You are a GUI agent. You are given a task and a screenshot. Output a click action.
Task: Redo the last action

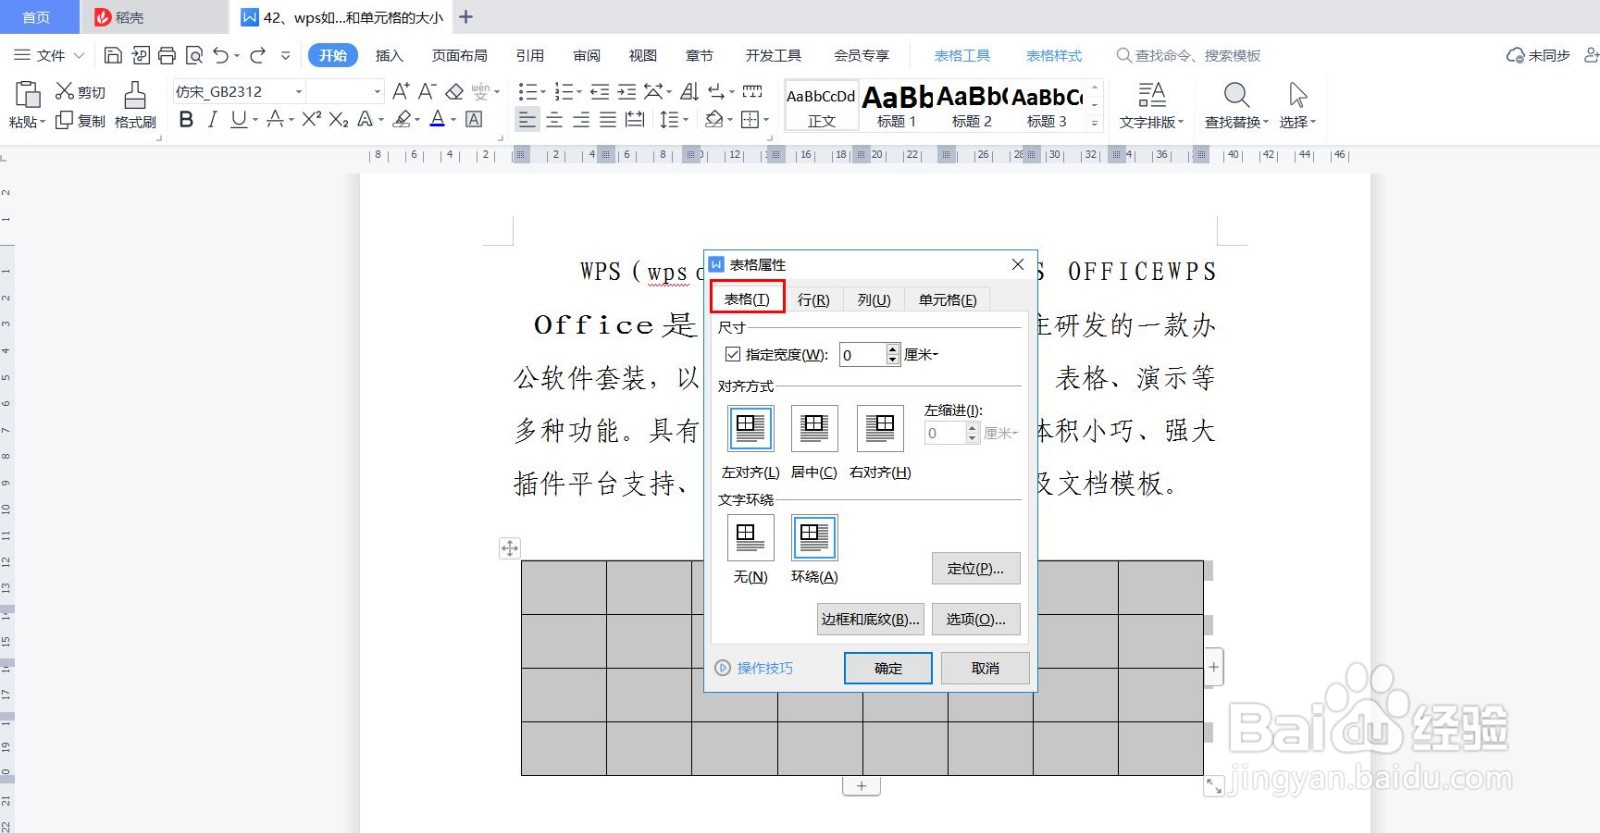coord(258,55)
